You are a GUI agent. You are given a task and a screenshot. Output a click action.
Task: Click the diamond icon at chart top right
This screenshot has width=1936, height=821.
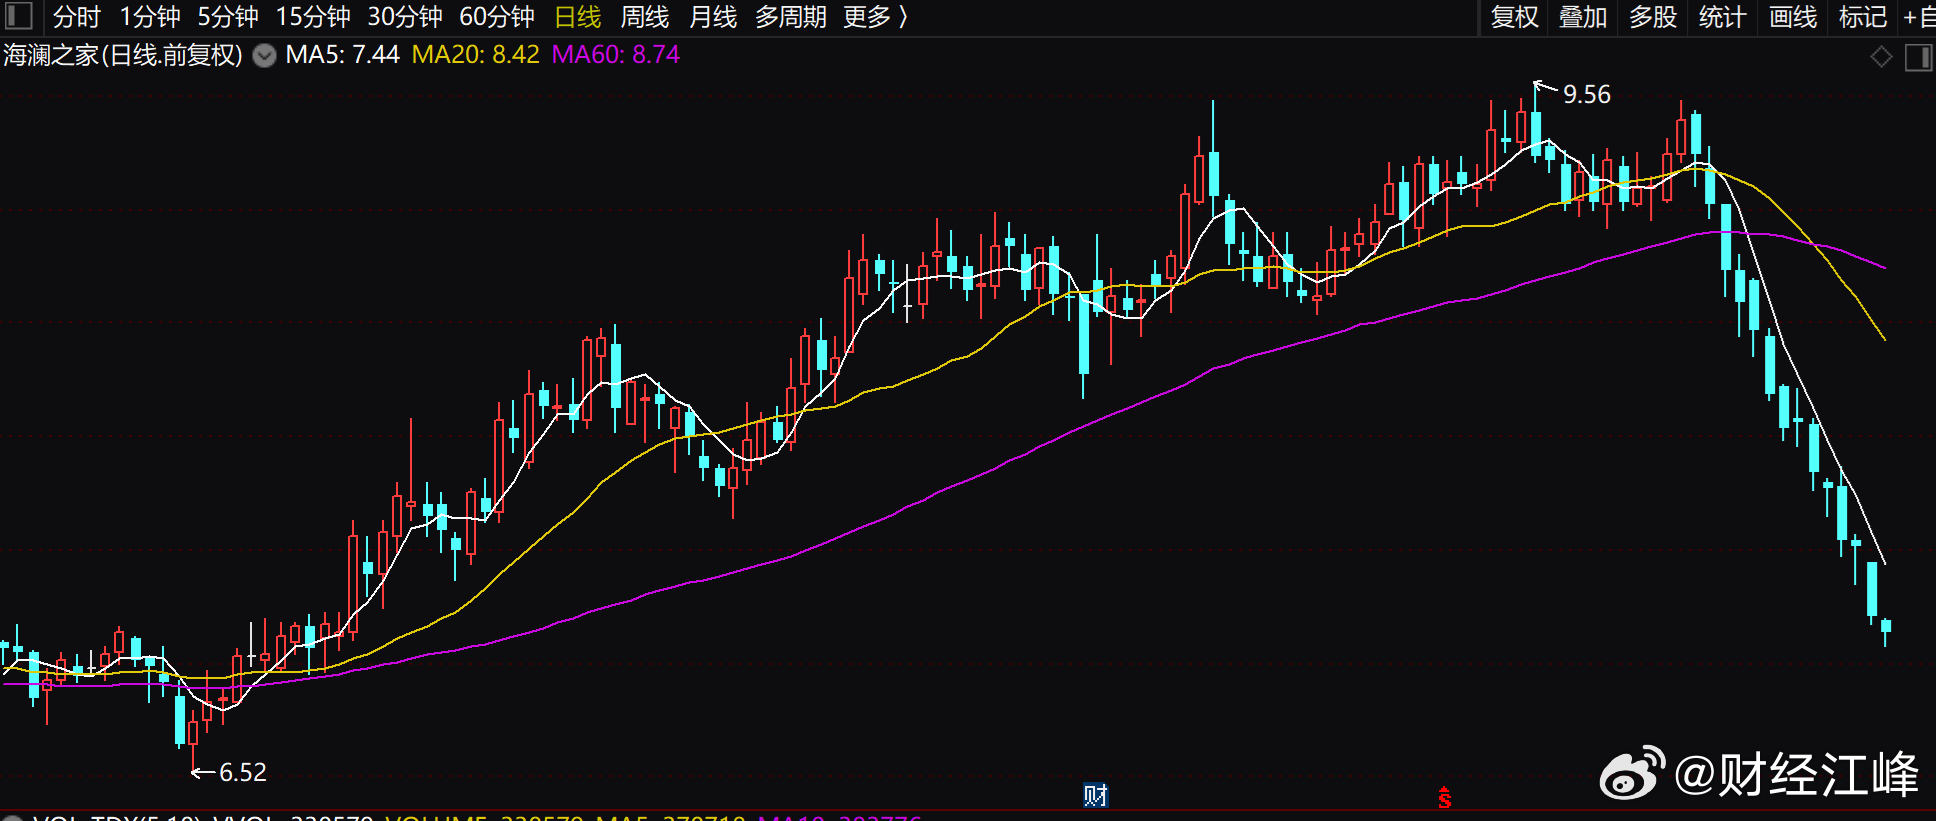[x=1882, y=58]
